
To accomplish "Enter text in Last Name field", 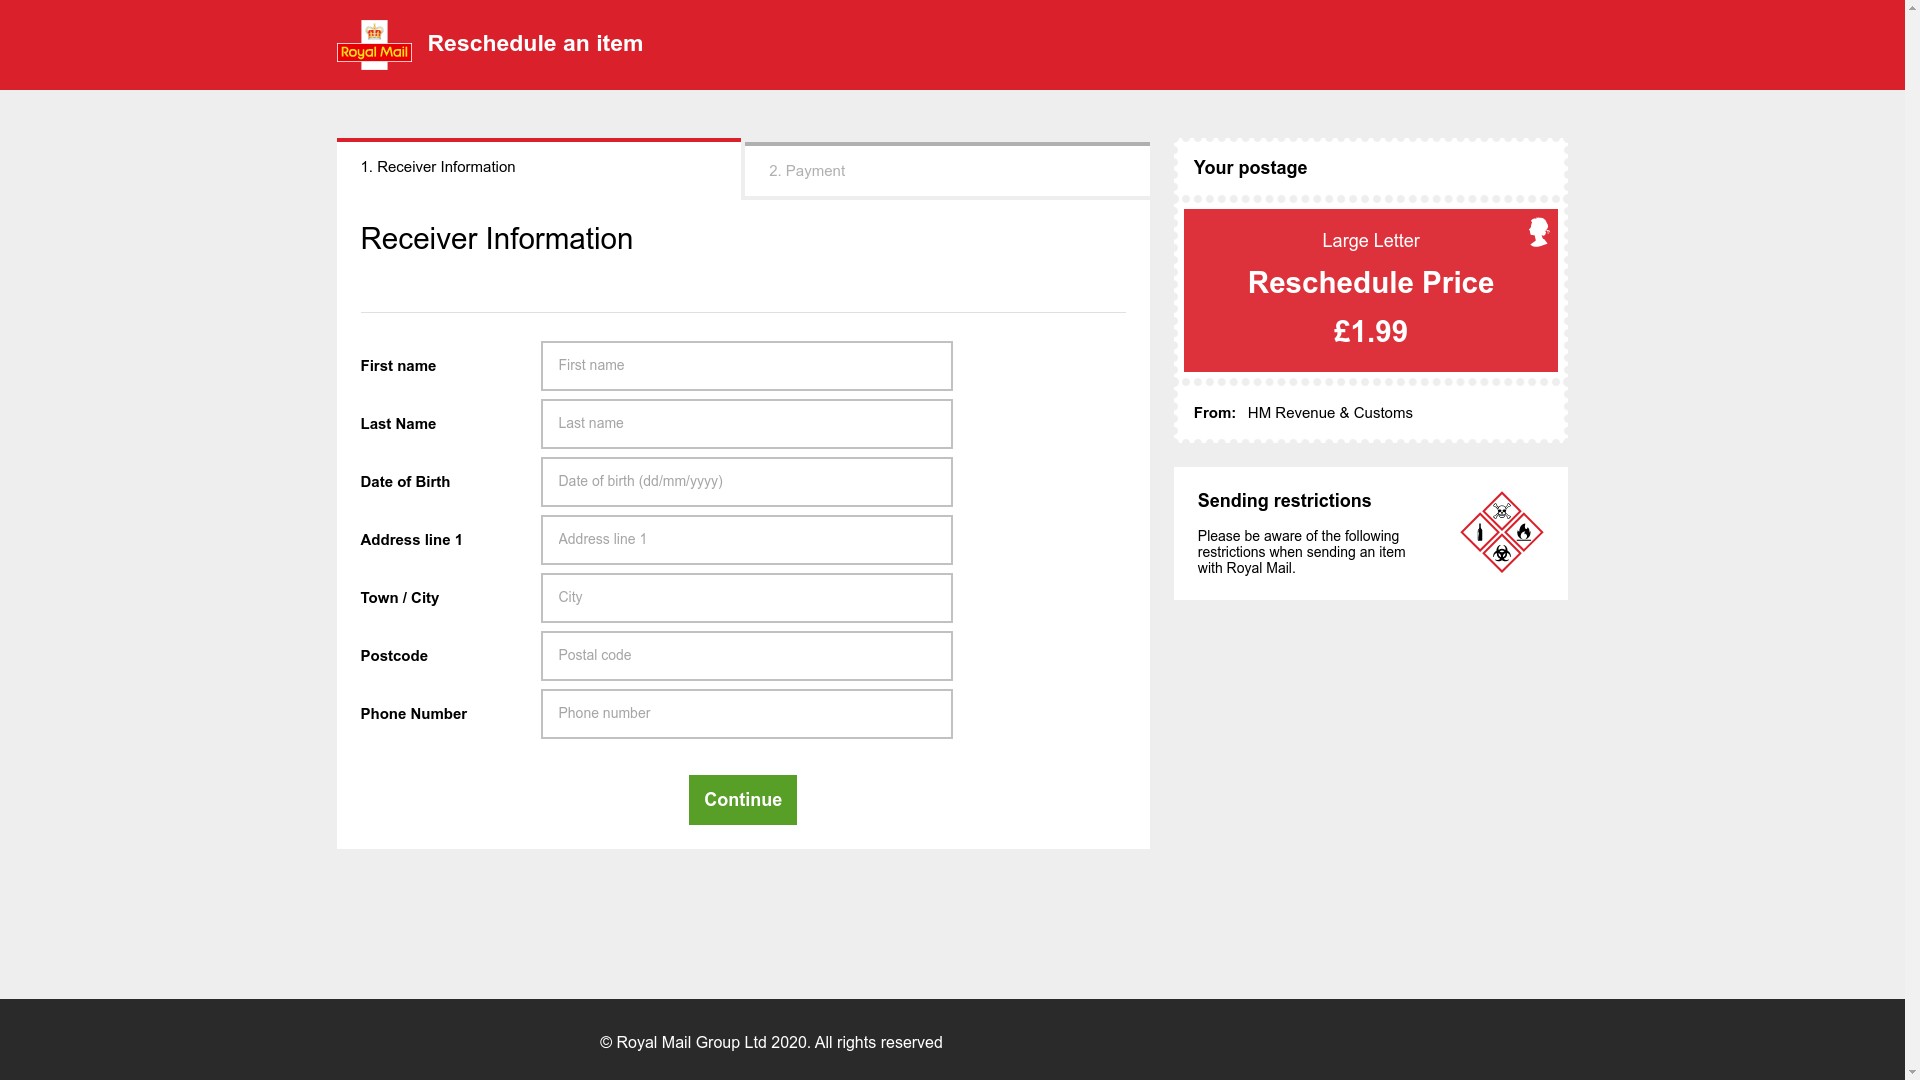I will click(746, 423).
